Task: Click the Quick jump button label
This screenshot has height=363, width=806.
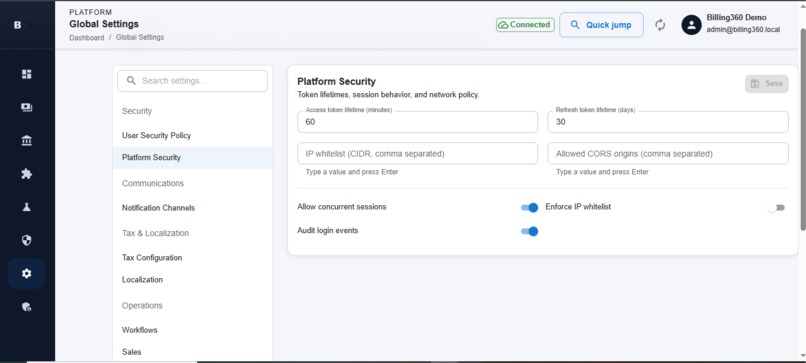Action: click(x=609, y=25)
